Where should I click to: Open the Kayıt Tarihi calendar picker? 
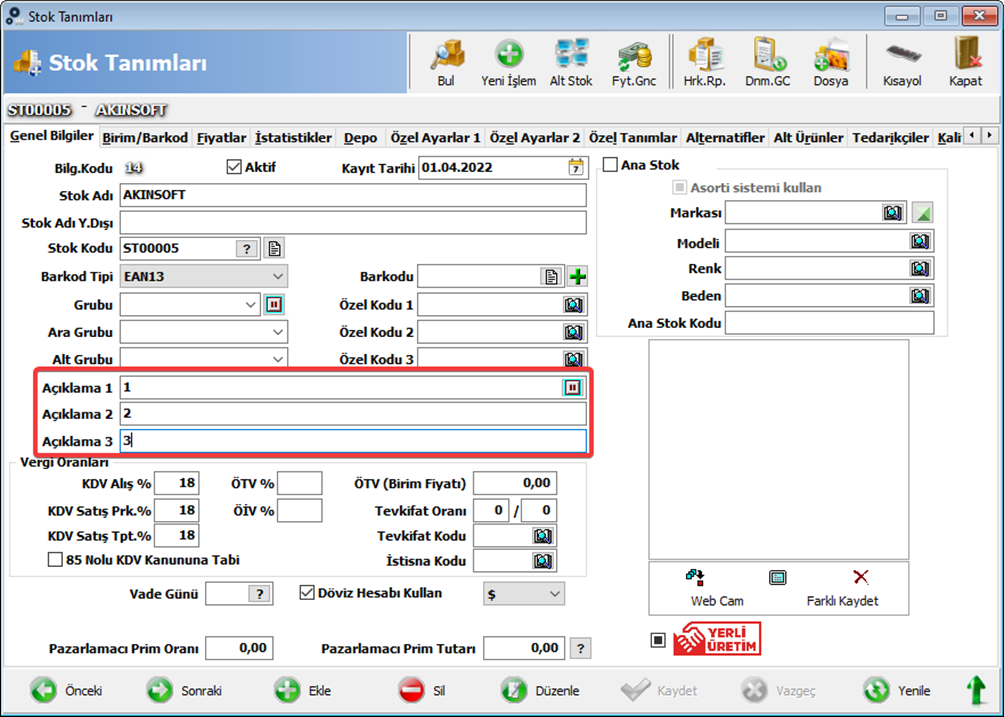[x=576, y=168]
